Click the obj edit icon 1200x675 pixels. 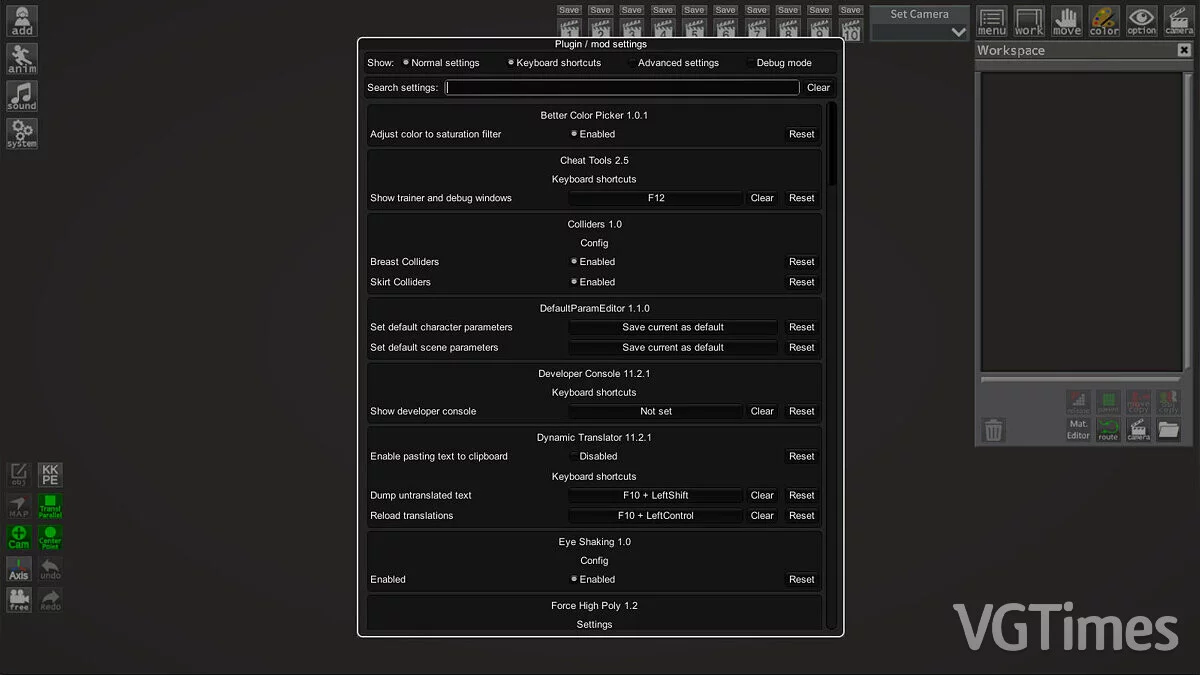(x=19, y=474)
